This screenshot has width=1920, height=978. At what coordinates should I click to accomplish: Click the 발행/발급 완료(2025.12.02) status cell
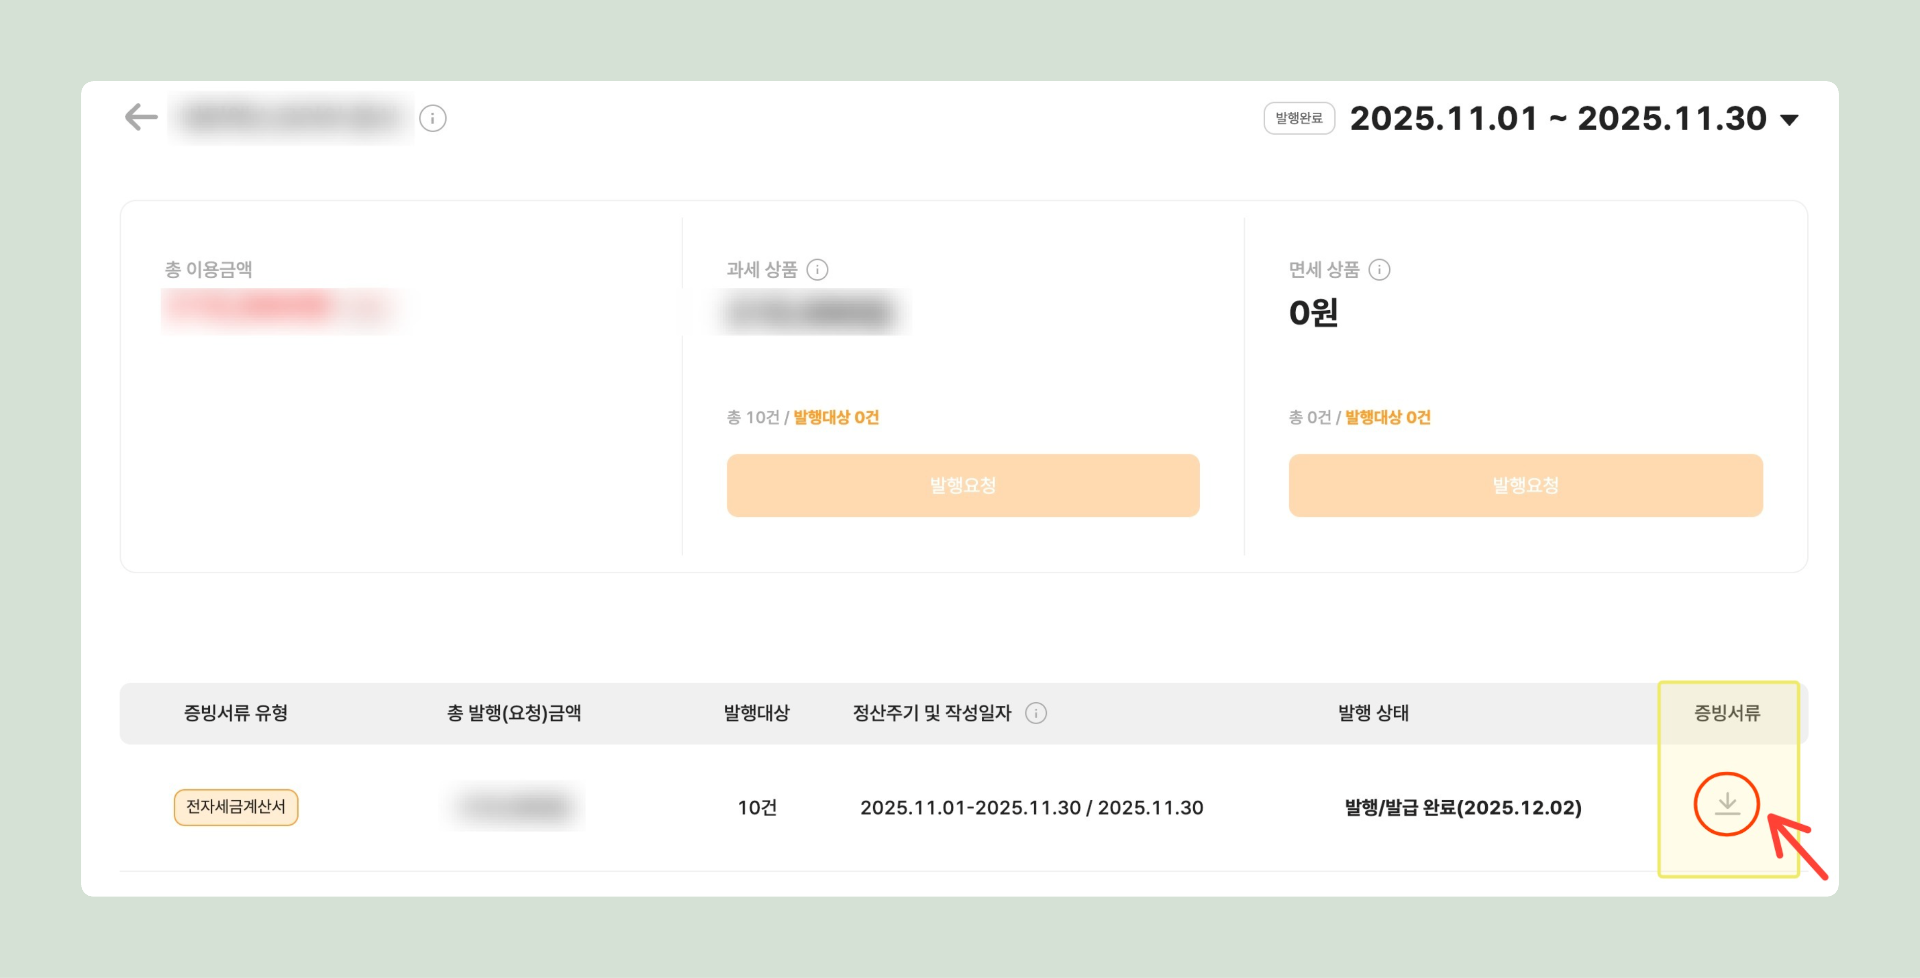(x=1463, y=808)
